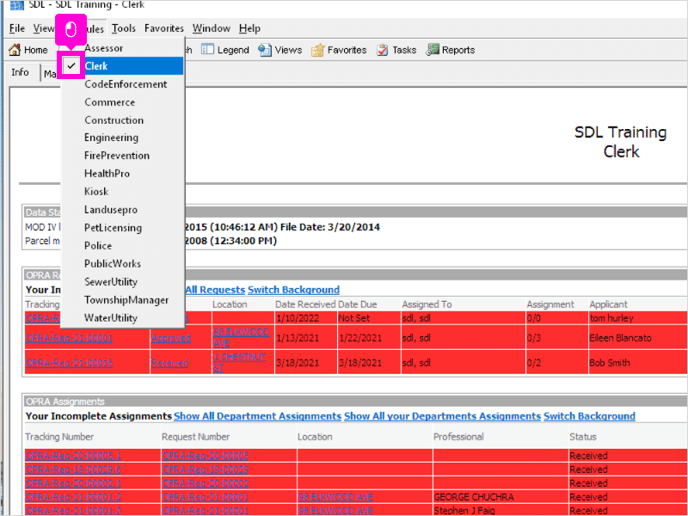Open the Help menu
This screenshot has width=688, height=516.
click(x=250, y=29)
